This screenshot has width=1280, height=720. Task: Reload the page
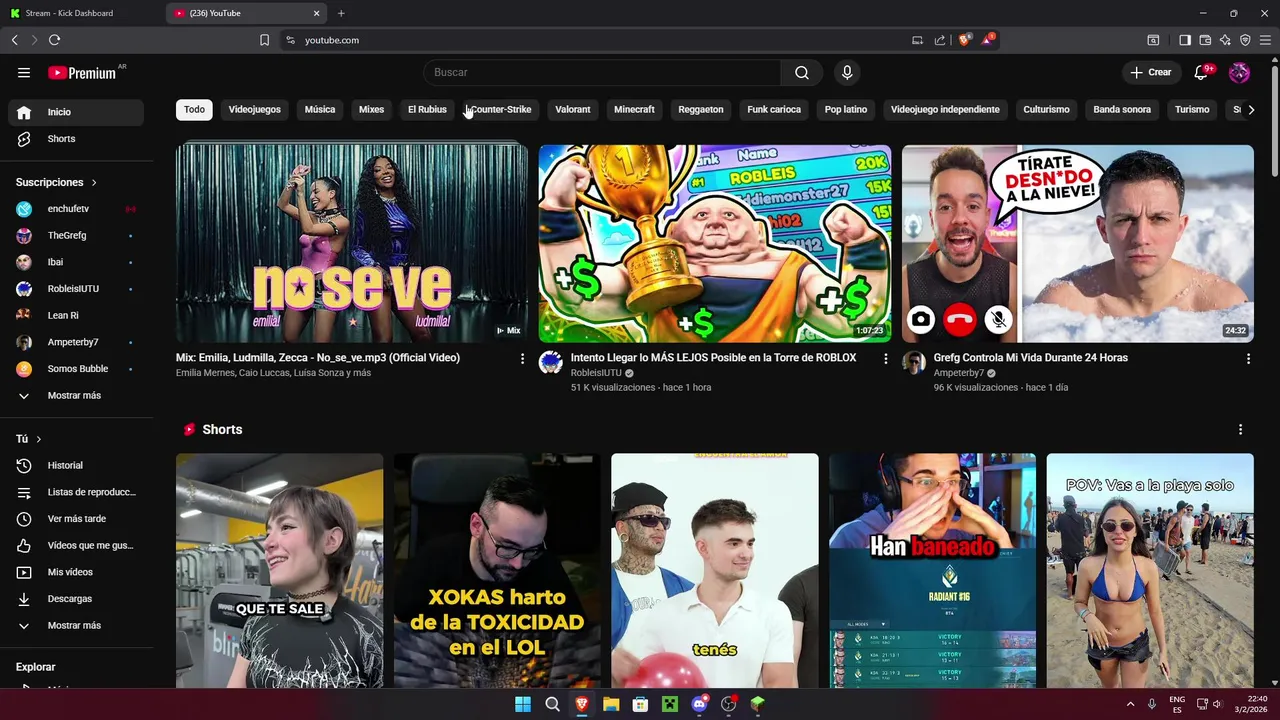tap(54, 40)
